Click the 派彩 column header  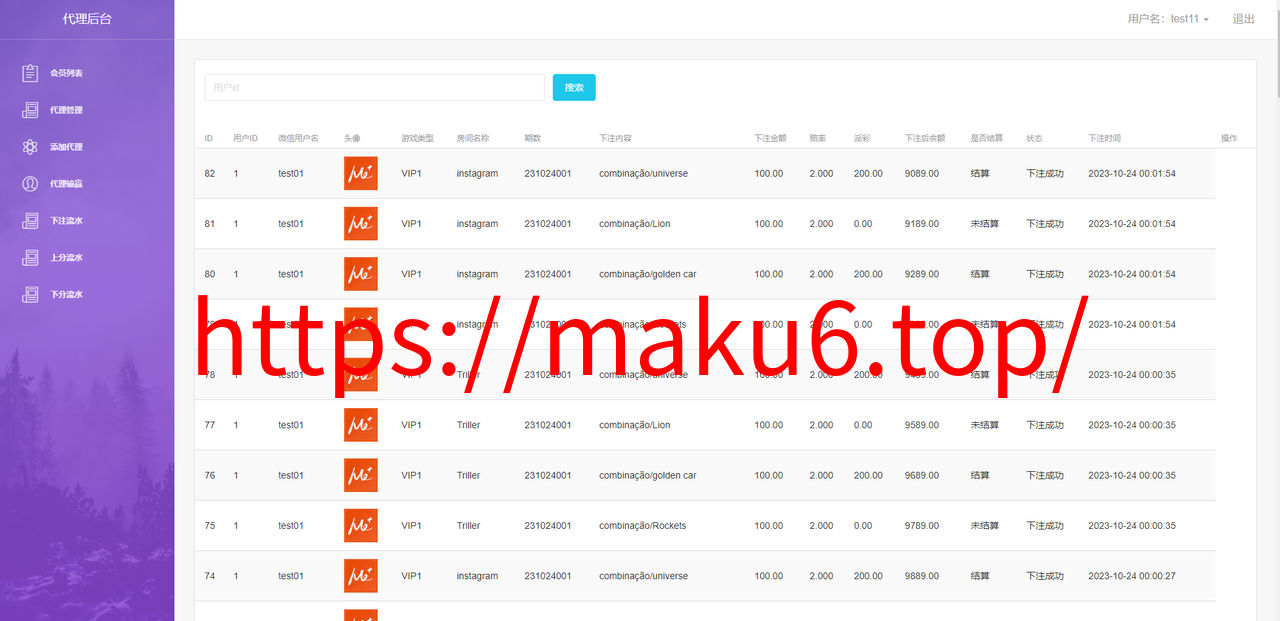coord(862,138)
